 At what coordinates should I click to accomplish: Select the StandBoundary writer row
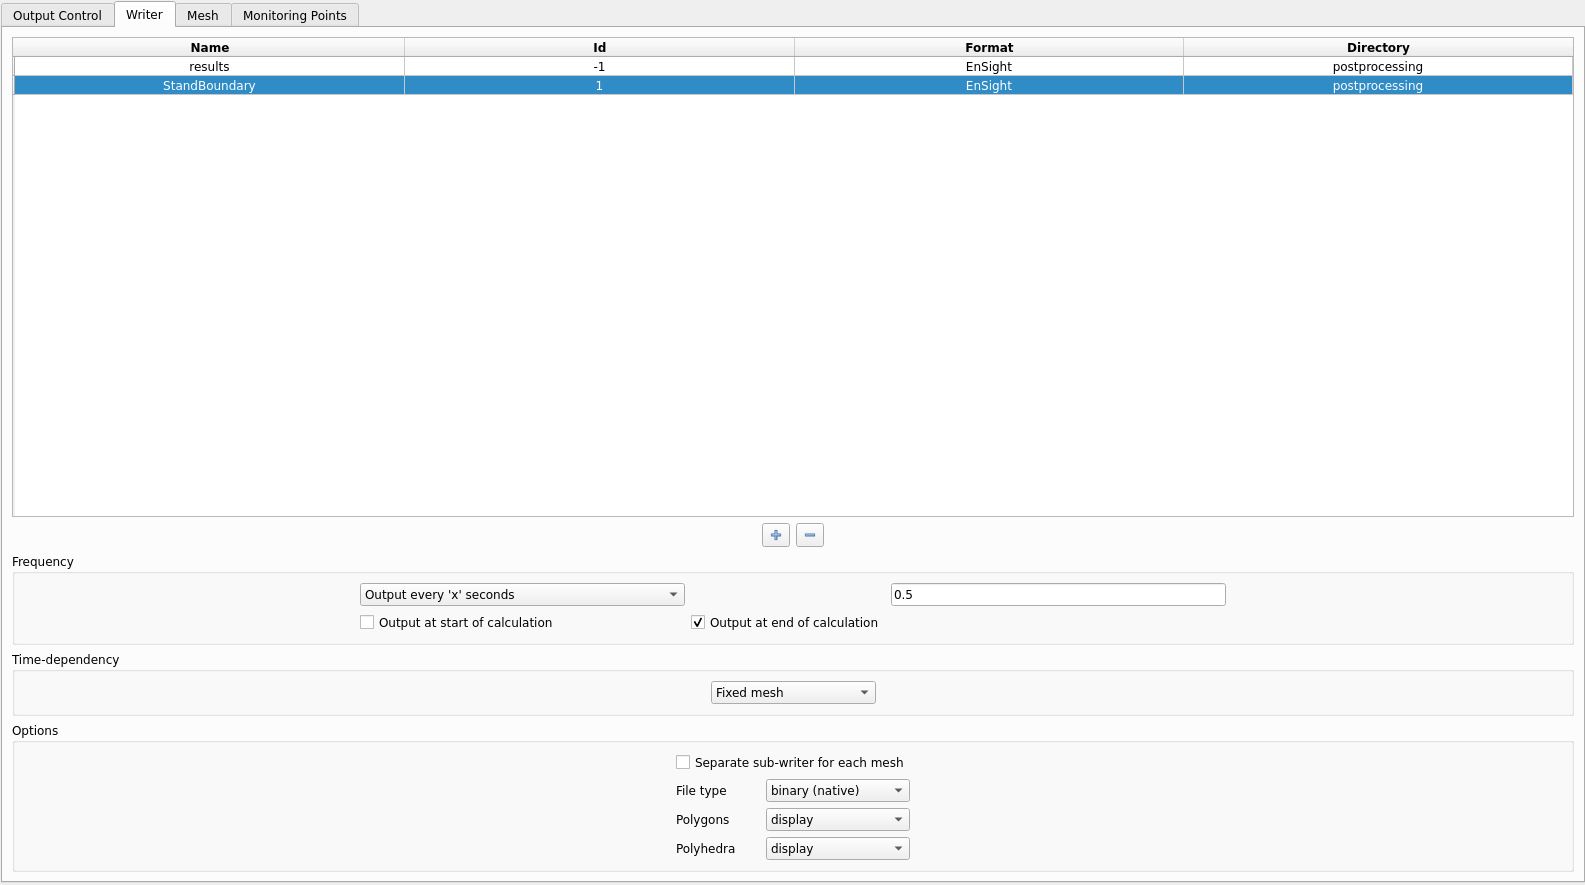[x=209, y=86]
